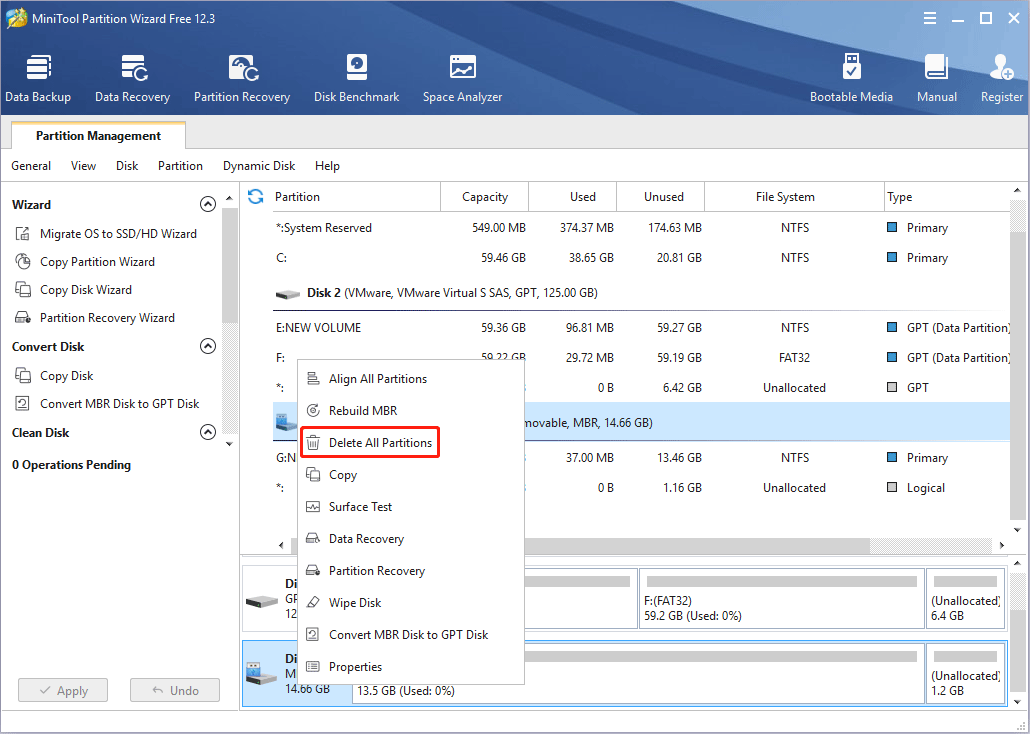Sort by Capacity column header
Image resolution: width=1030 pixels, height=734 pixels.
click(485, 196)
